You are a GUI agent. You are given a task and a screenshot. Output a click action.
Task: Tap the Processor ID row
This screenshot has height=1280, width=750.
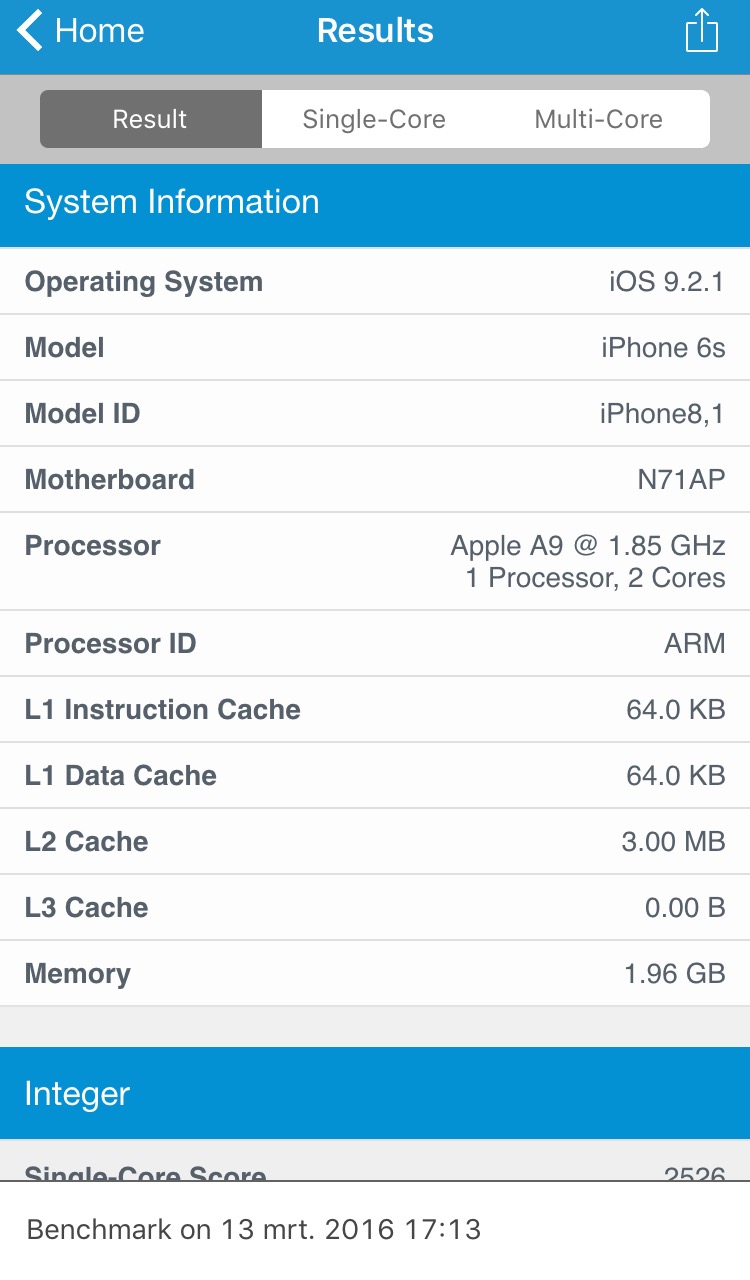pos(375,643)
